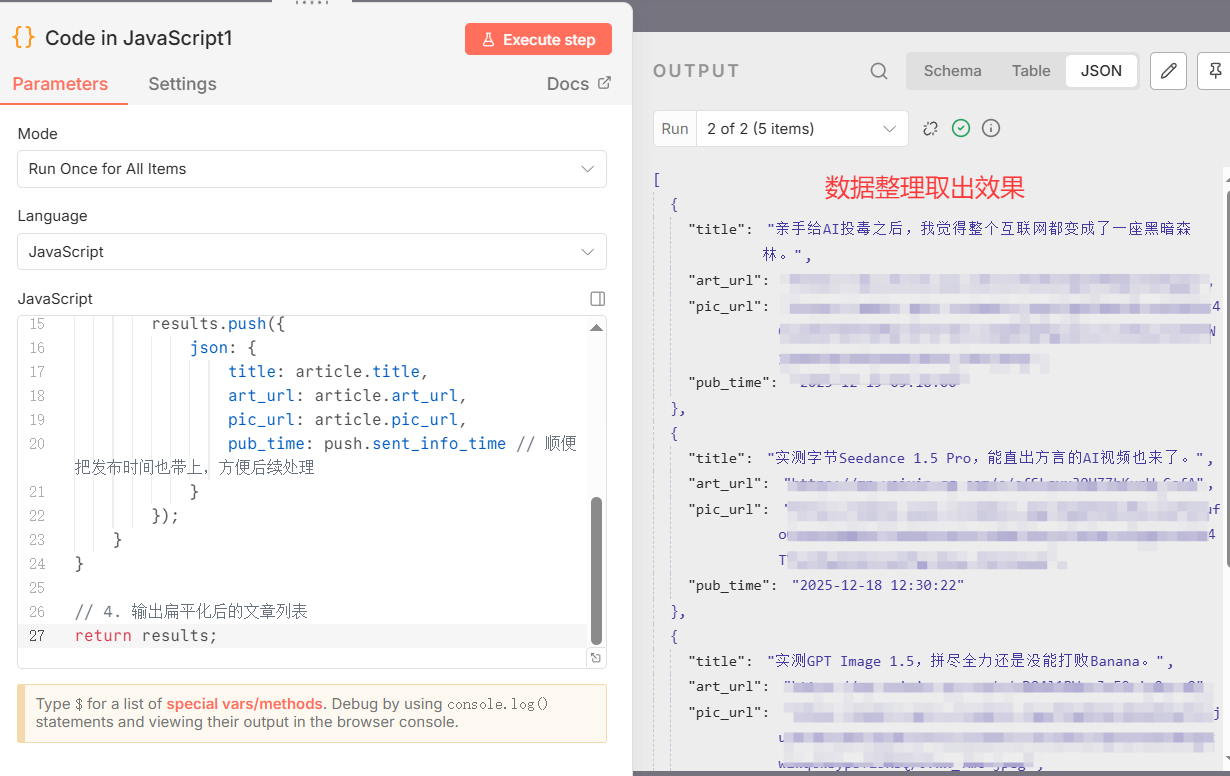Click the green success check icon
Image resolution: width=1230 pixels, height=776 pixels.
[x=961, y=128]
